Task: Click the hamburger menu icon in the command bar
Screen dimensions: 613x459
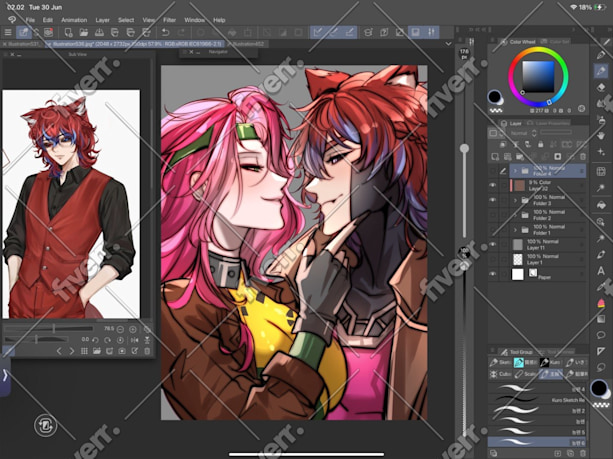Action: coord(8,32)
